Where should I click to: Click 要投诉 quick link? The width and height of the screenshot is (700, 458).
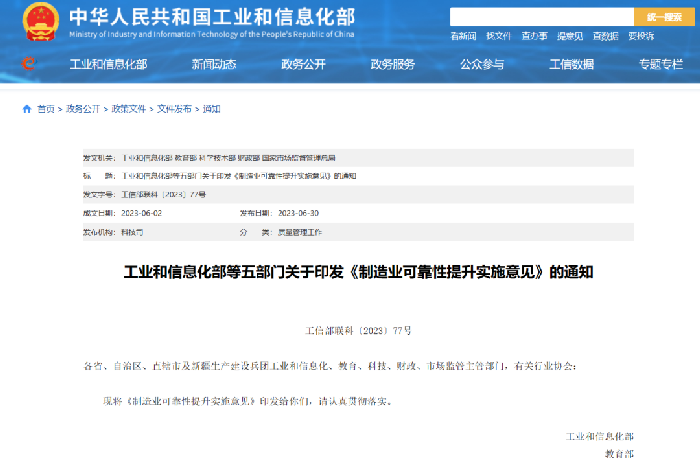point(641,36)
